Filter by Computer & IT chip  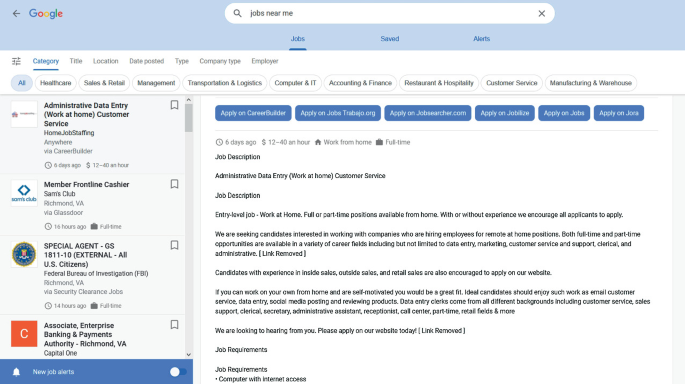point(295,83)
